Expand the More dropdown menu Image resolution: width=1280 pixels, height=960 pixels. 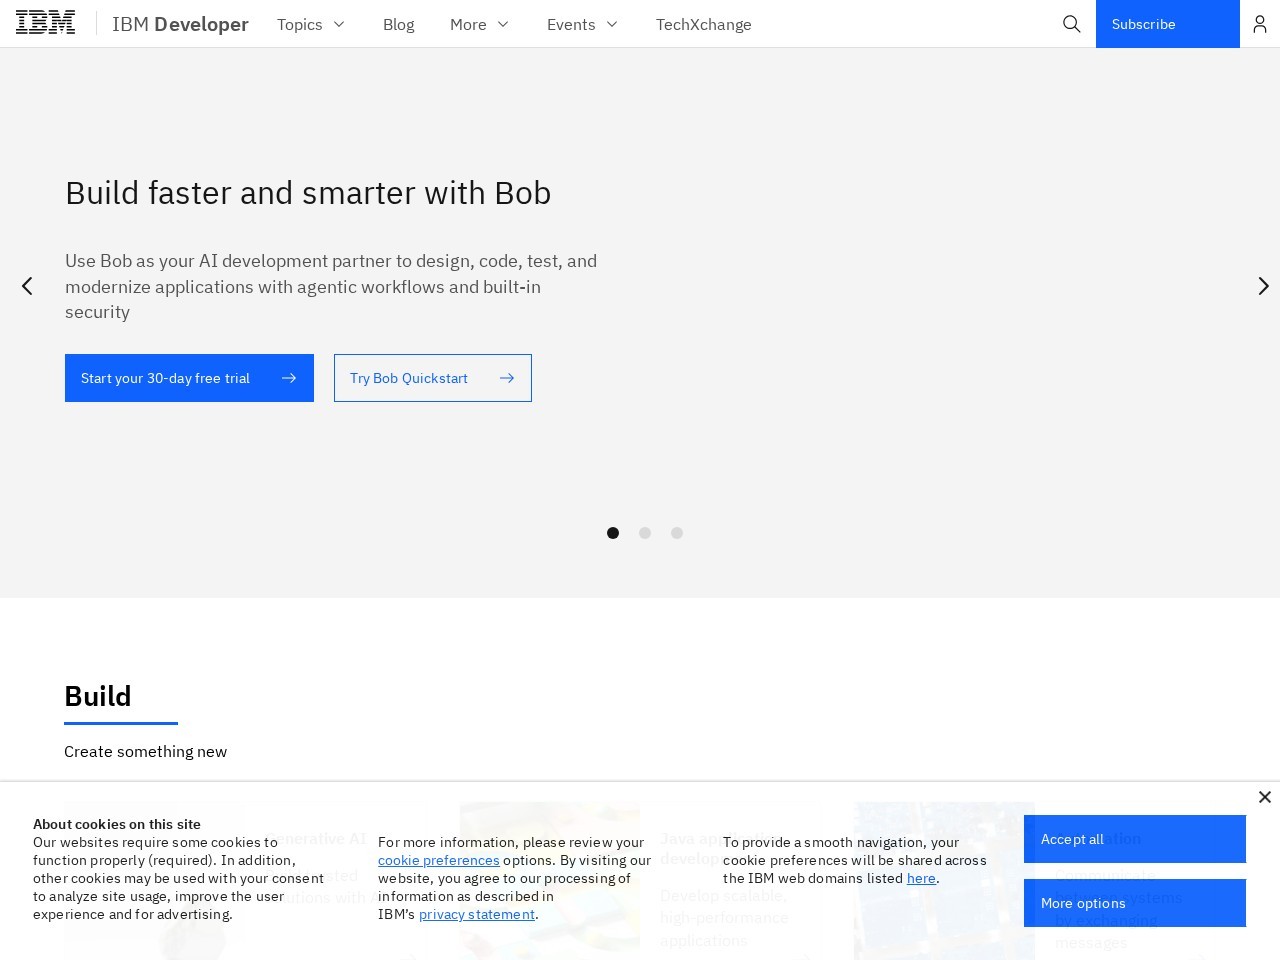479,24
